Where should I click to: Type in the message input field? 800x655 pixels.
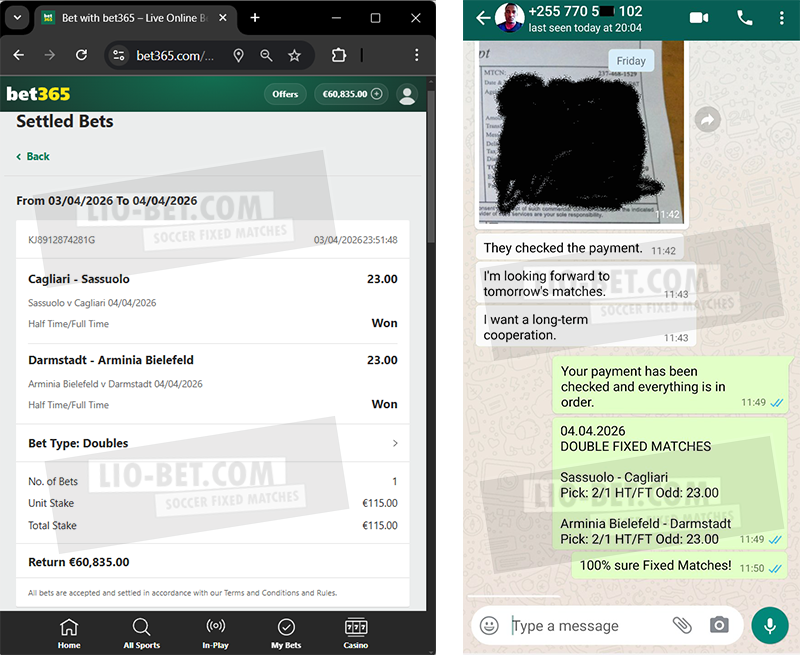point(585,626)
